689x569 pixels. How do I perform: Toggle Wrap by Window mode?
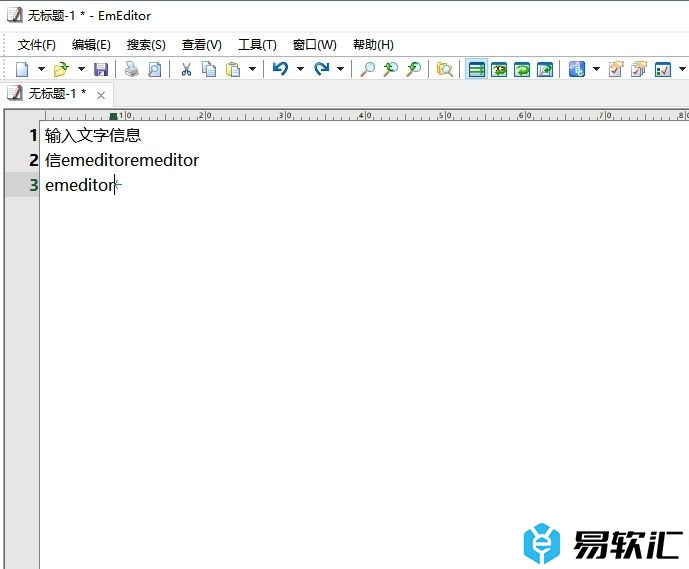coord(522,69)
